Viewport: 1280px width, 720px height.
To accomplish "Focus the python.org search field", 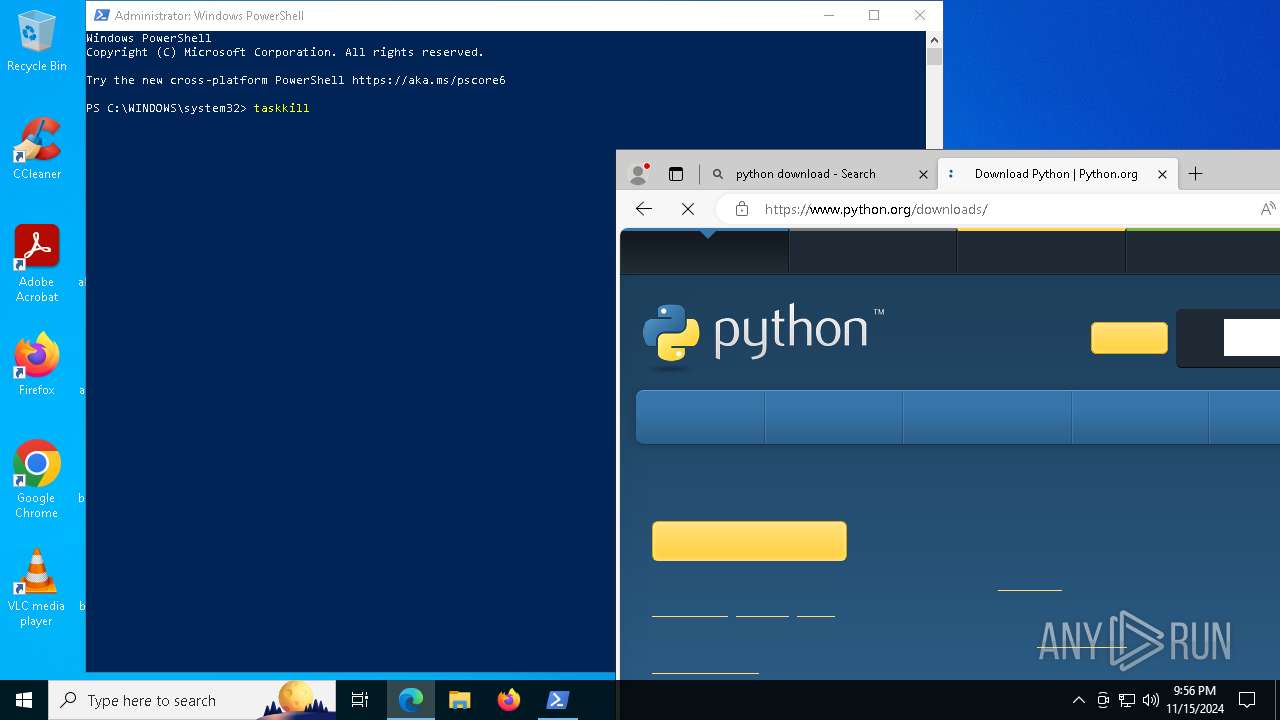I will click(x=1252, y=338).
